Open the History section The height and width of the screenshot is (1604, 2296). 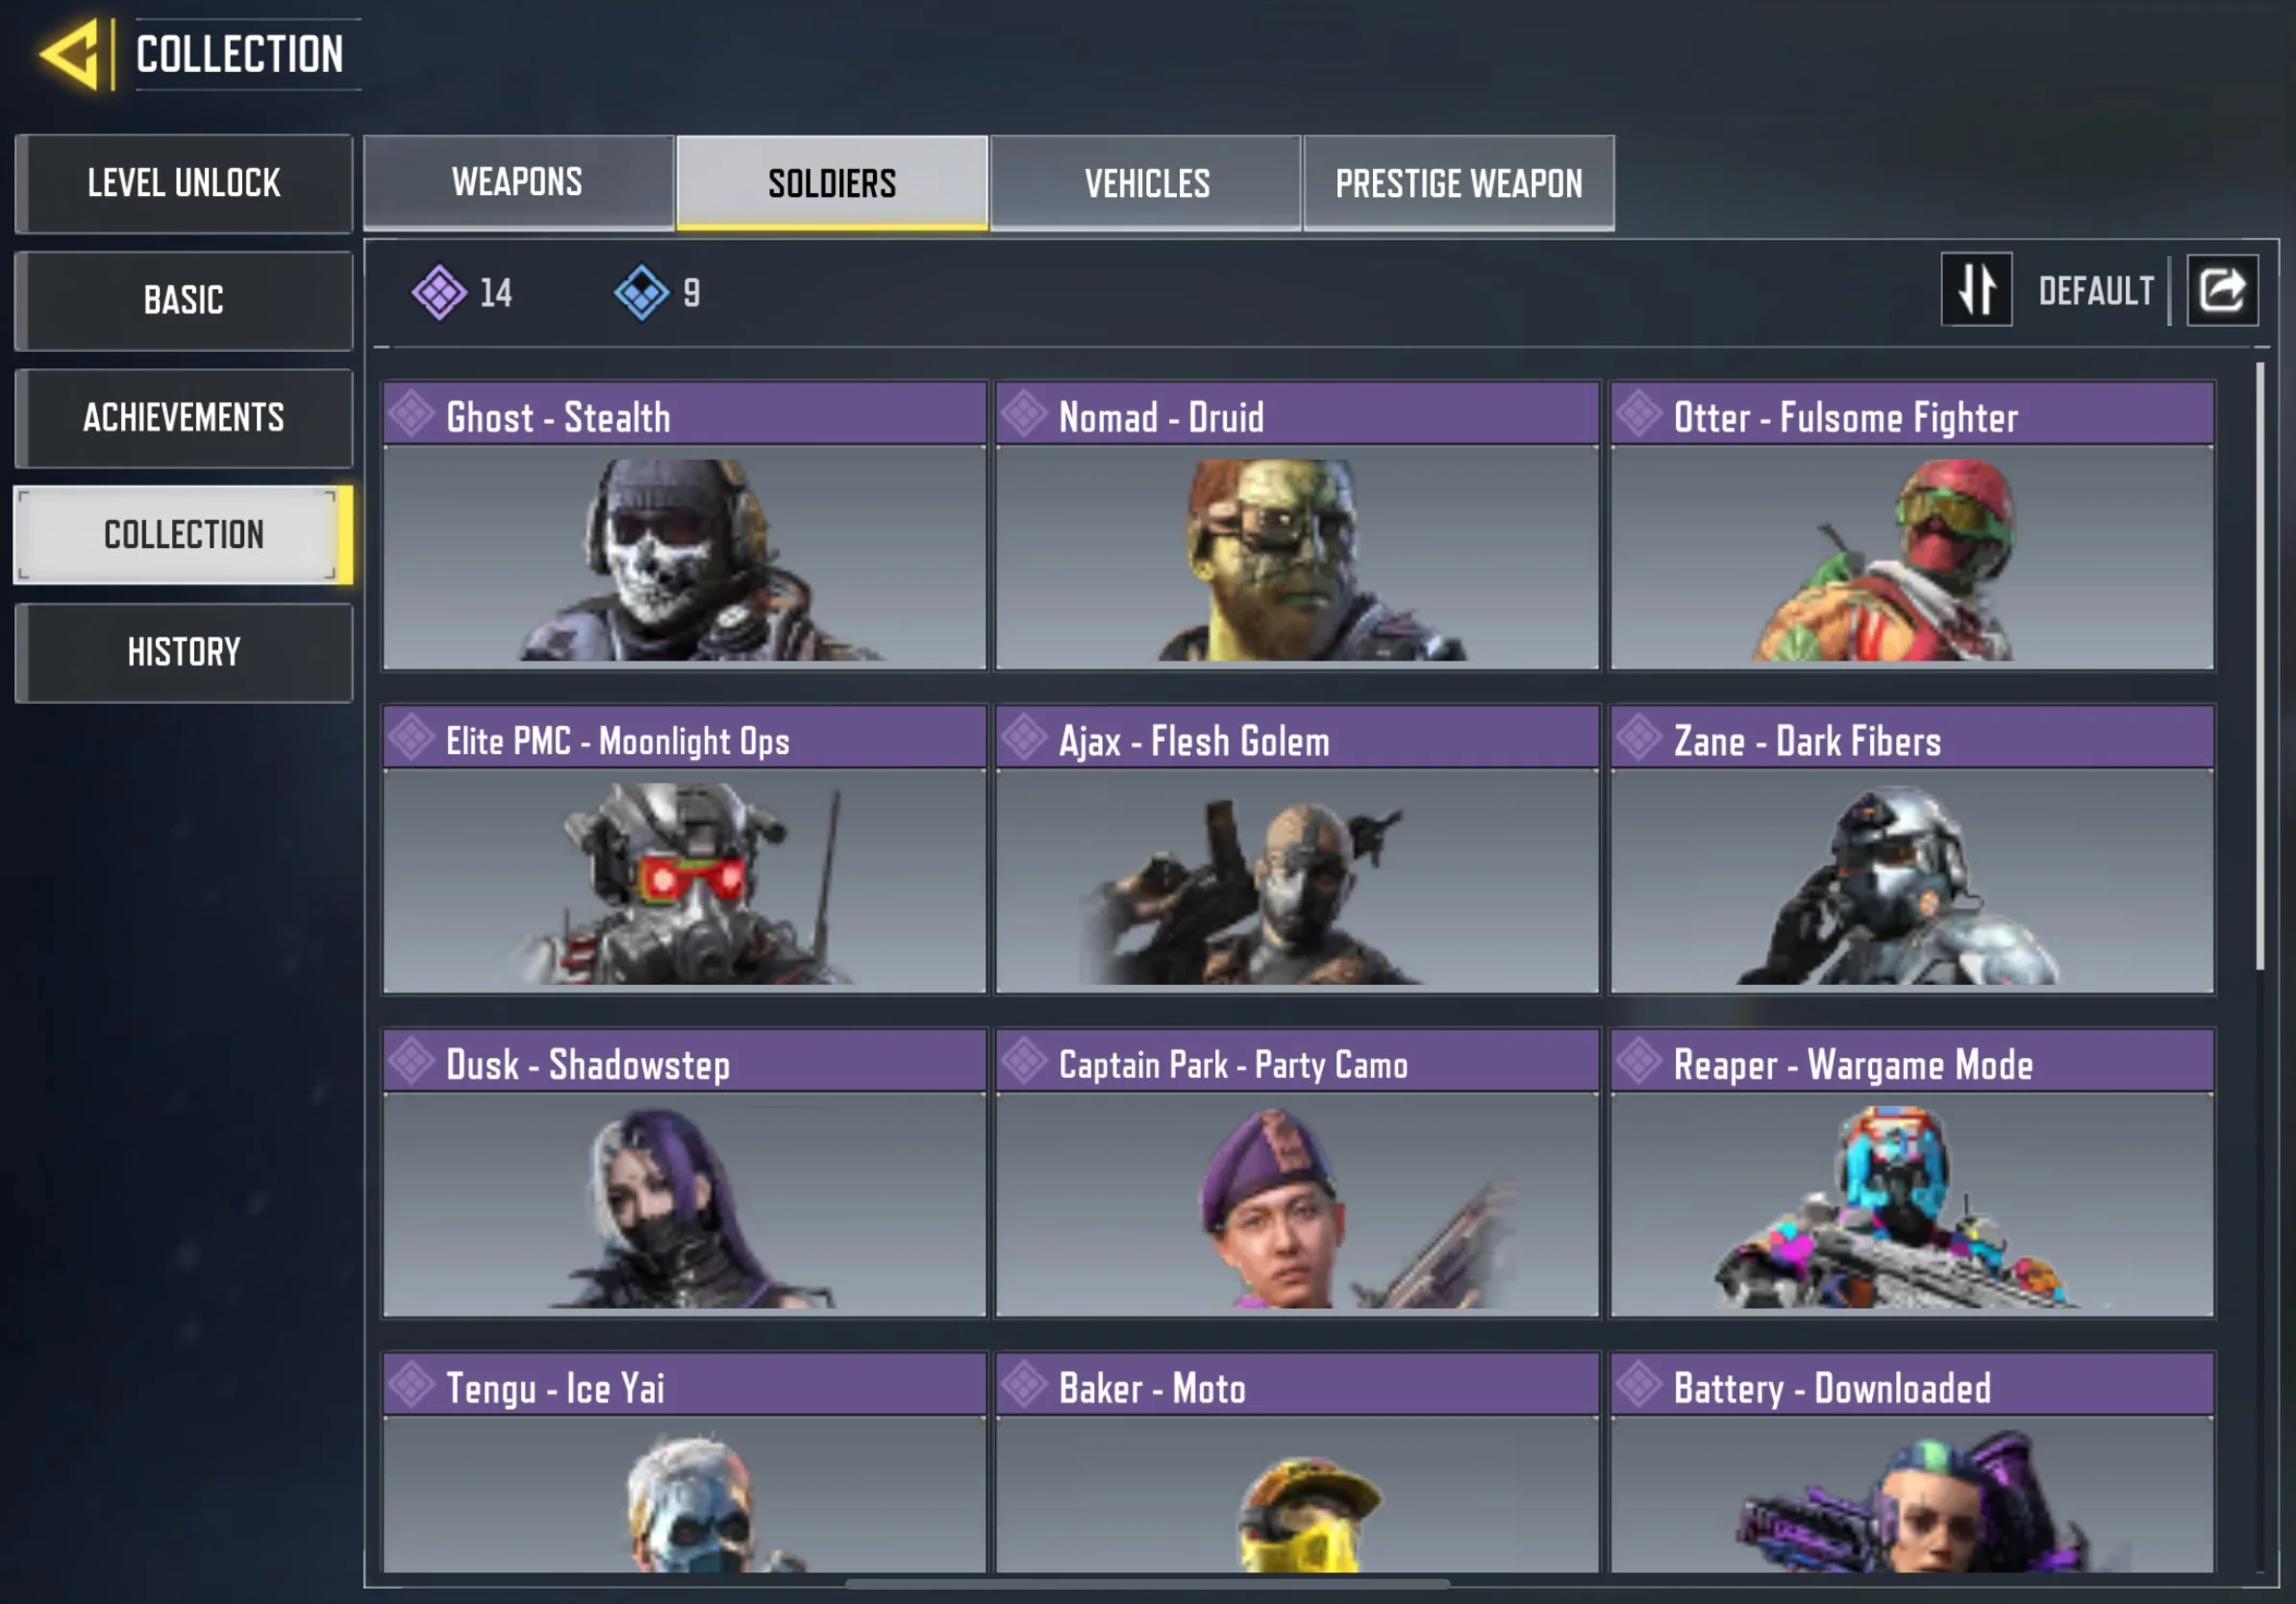tap(184, 652)
